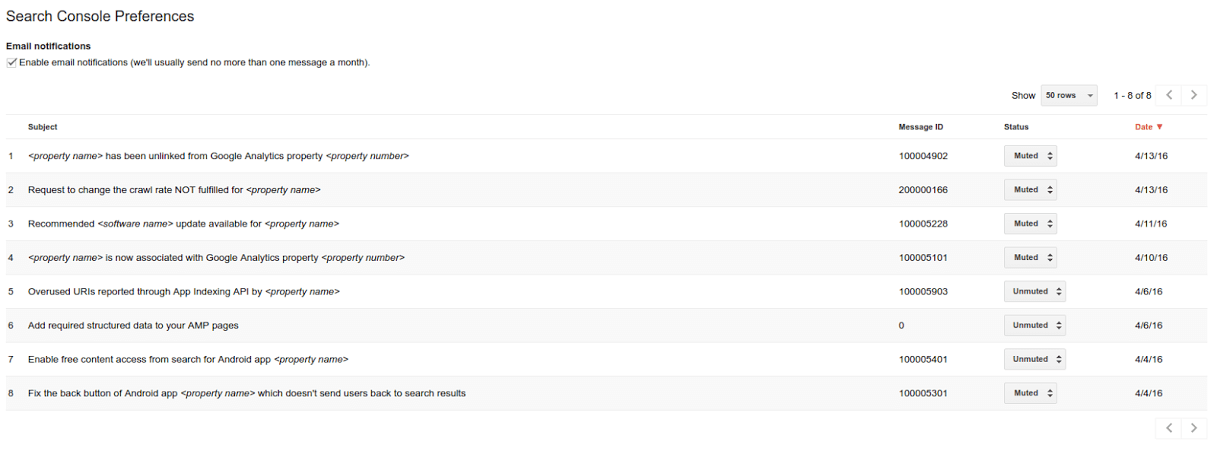Sort table by Subject column header
The image size is (1217, 451).
[x=42, y=127]
